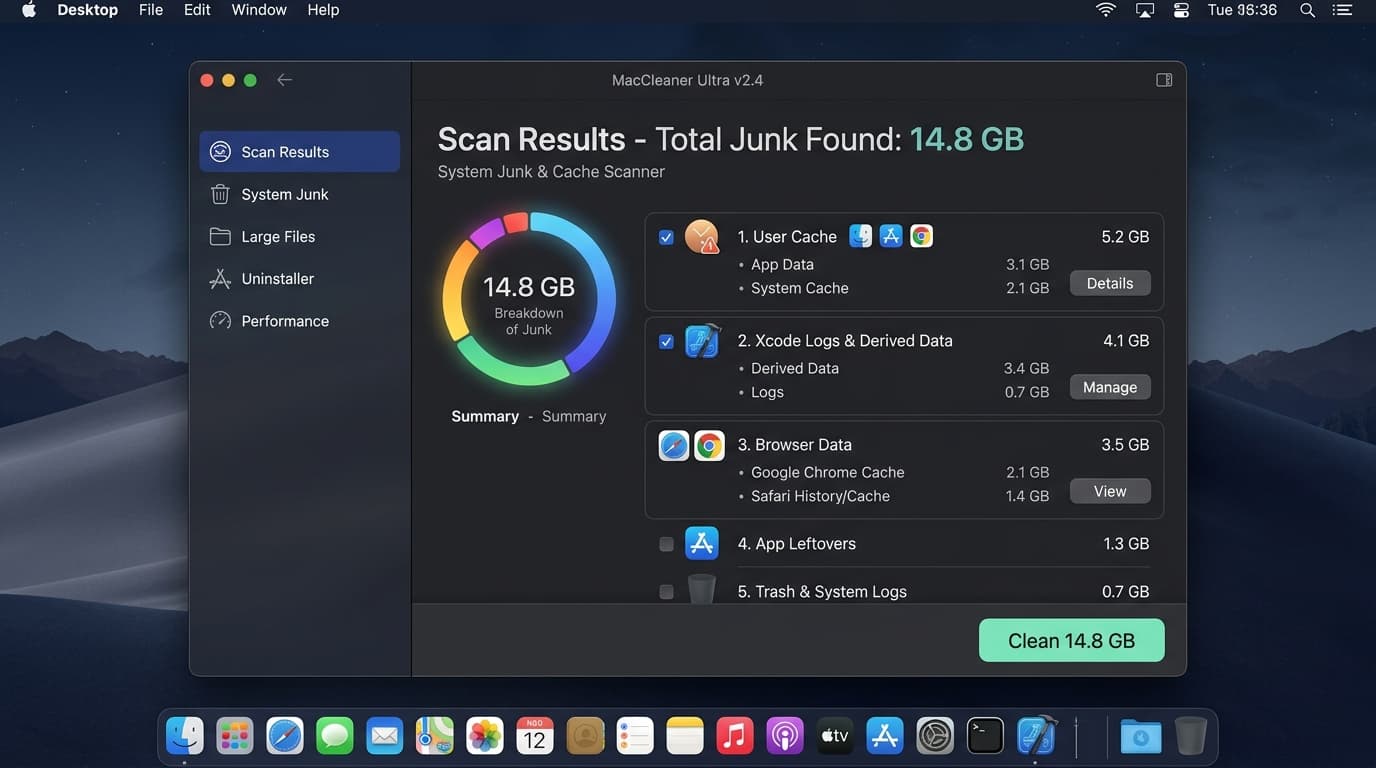Open Safari from the Dock
1376x768 pixels.
[285, 737]
